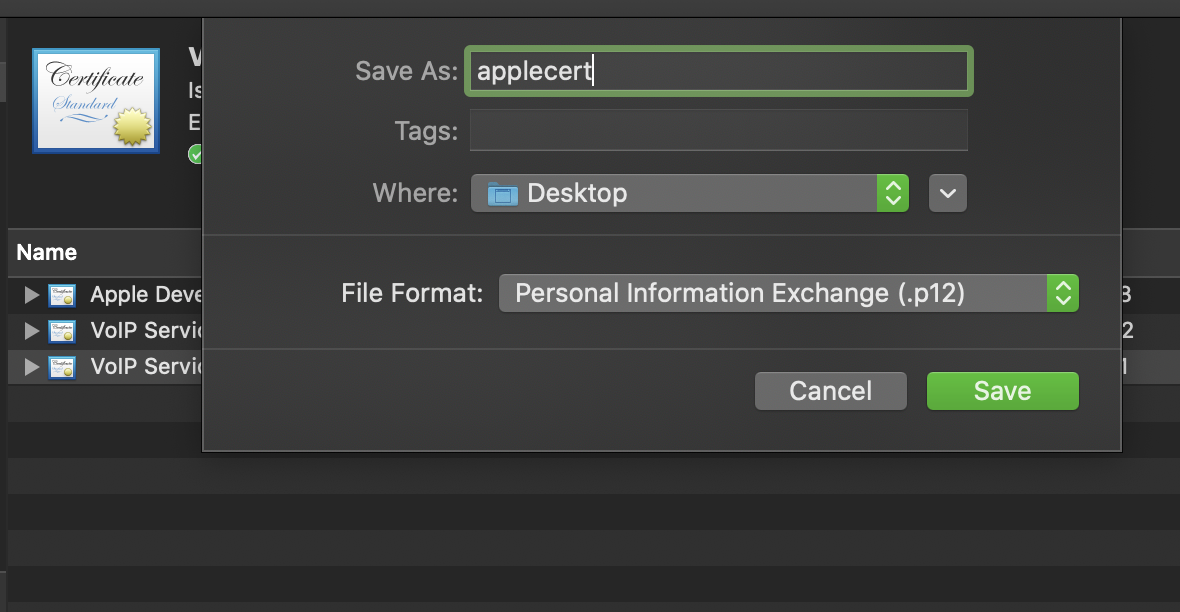Image resolution: width=1180 pixels, height=612 pixels.
Task: Click inside the empty Tags field
Action: point(718,130)
